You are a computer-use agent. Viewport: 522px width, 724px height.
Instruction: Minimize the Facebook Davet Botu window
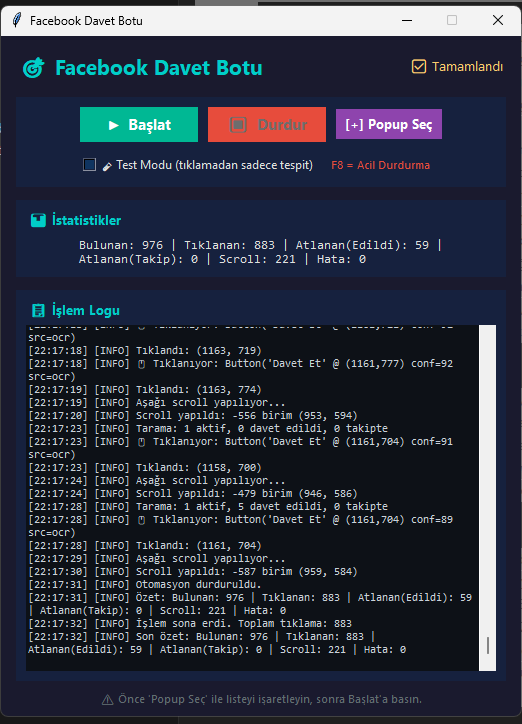[407, 20]
